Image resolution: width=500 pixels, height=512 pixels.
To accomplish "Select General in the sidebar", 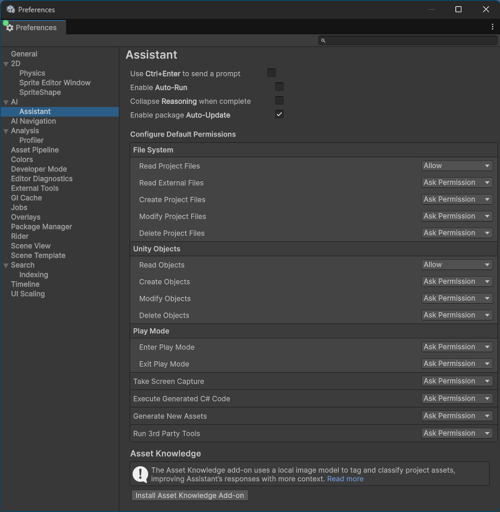I will point(24,54).
